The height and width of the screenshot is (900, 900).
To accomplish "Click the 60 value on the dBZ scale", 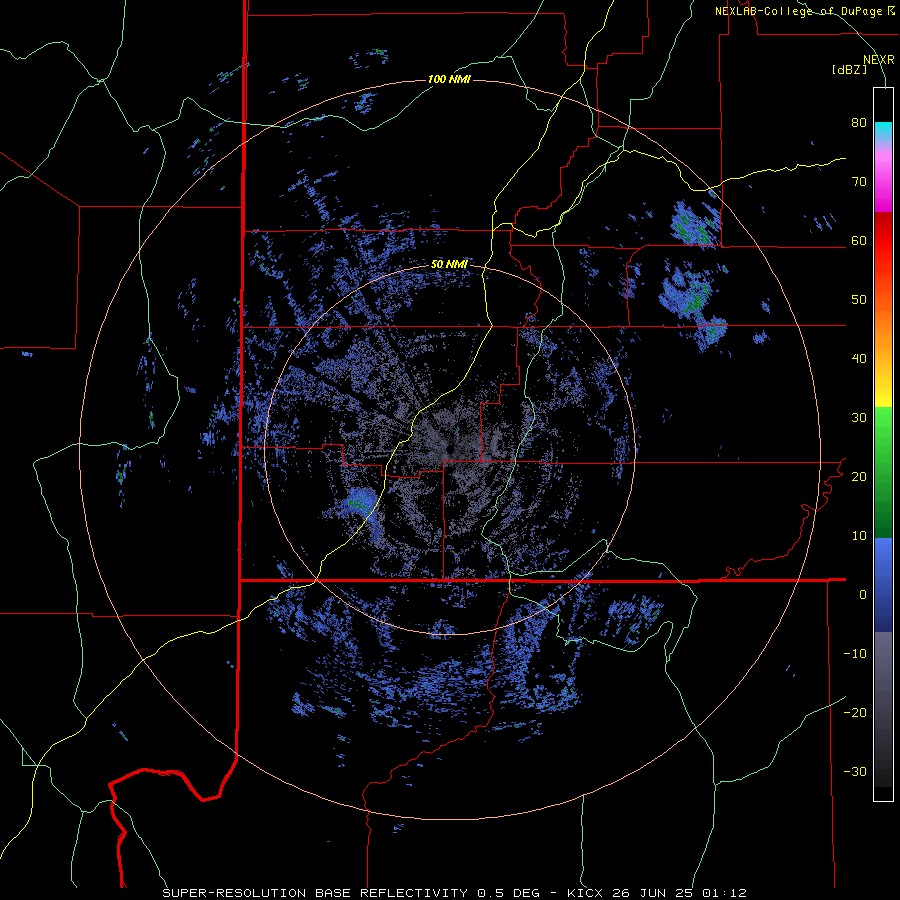I will [x=859, y=240].
